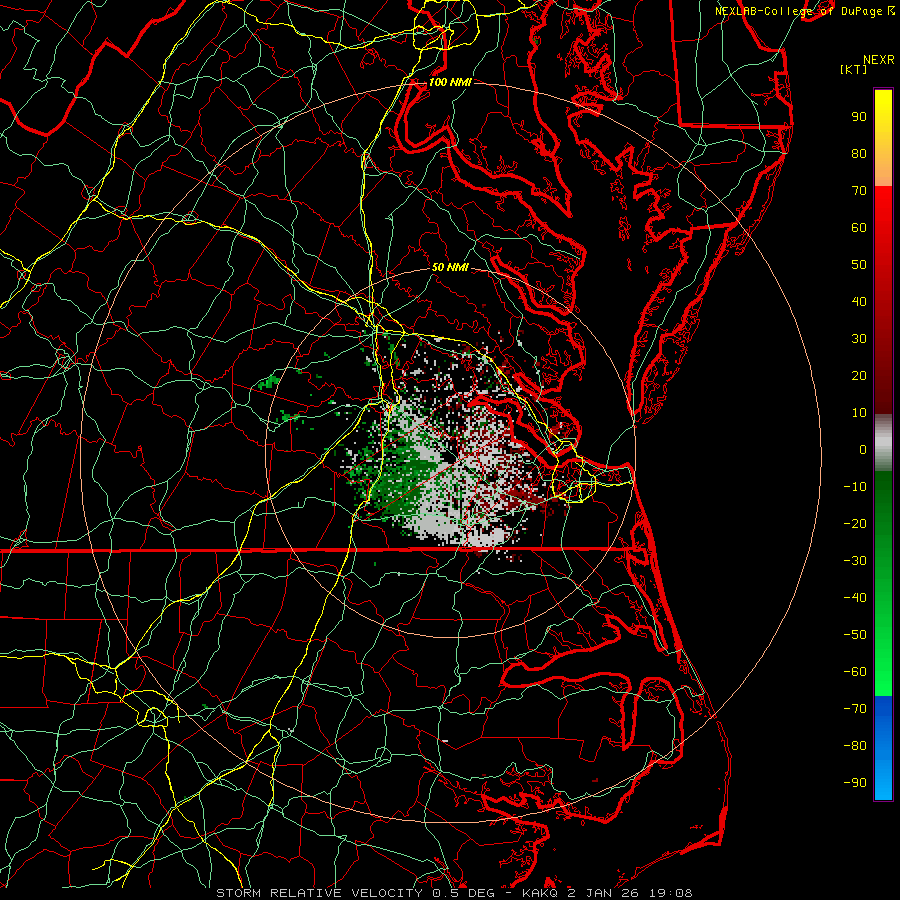Click the STORM RELATIVE VELOCITY caption text
900x900 pixels.
point(319,893)
